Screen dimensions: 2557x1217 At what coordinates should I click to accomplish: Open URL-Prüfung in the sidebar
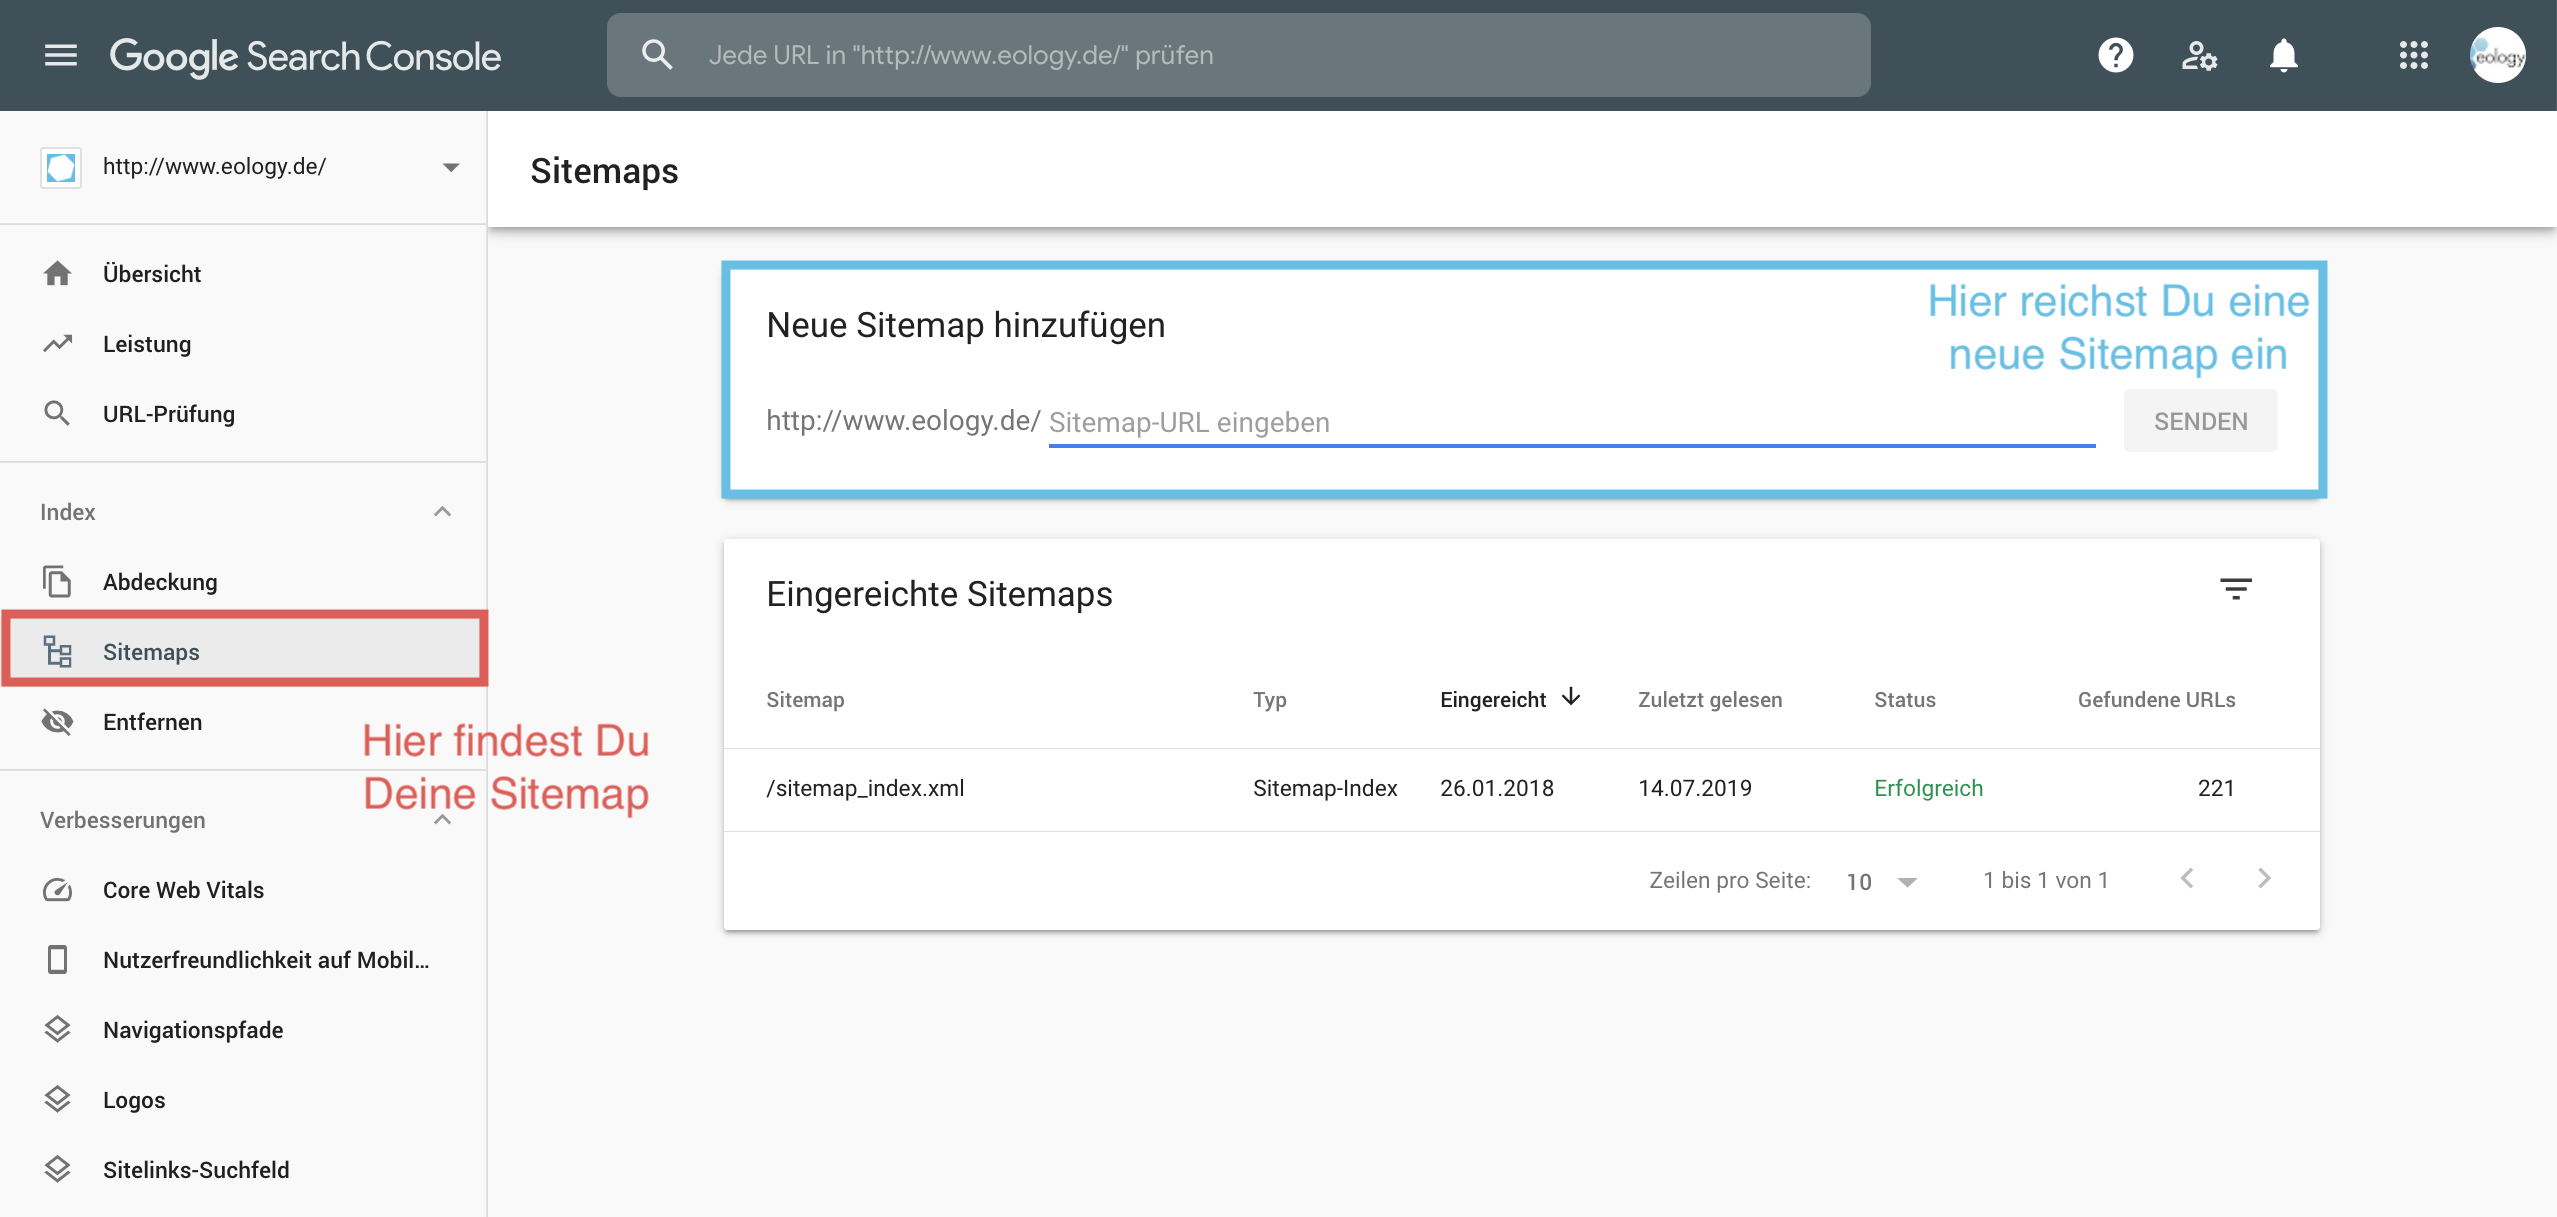[244, 413]
